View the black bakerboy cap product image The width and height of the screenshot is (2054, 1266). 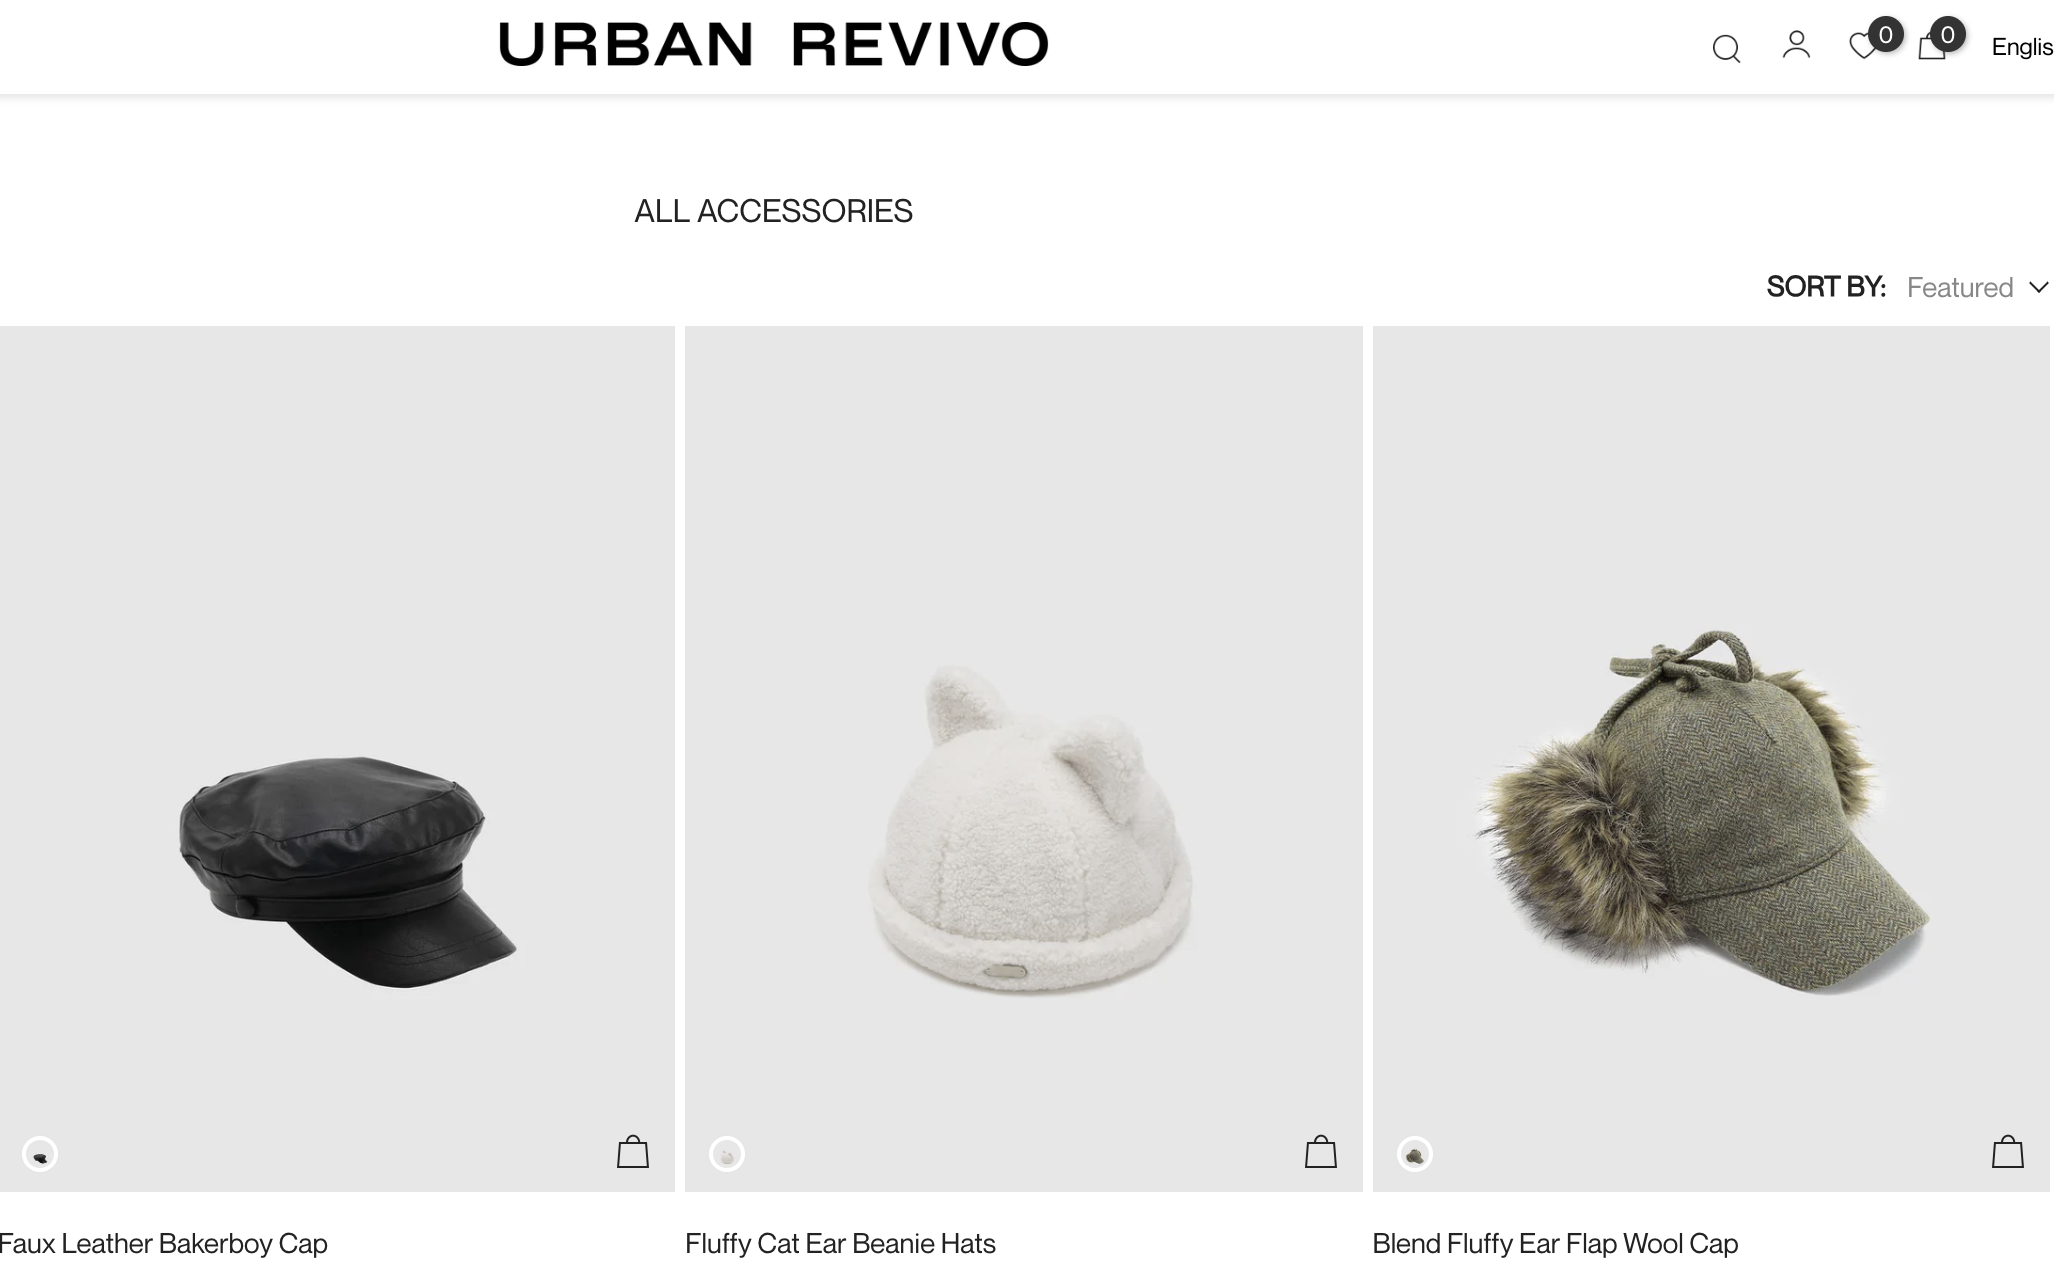click(337, 759)
